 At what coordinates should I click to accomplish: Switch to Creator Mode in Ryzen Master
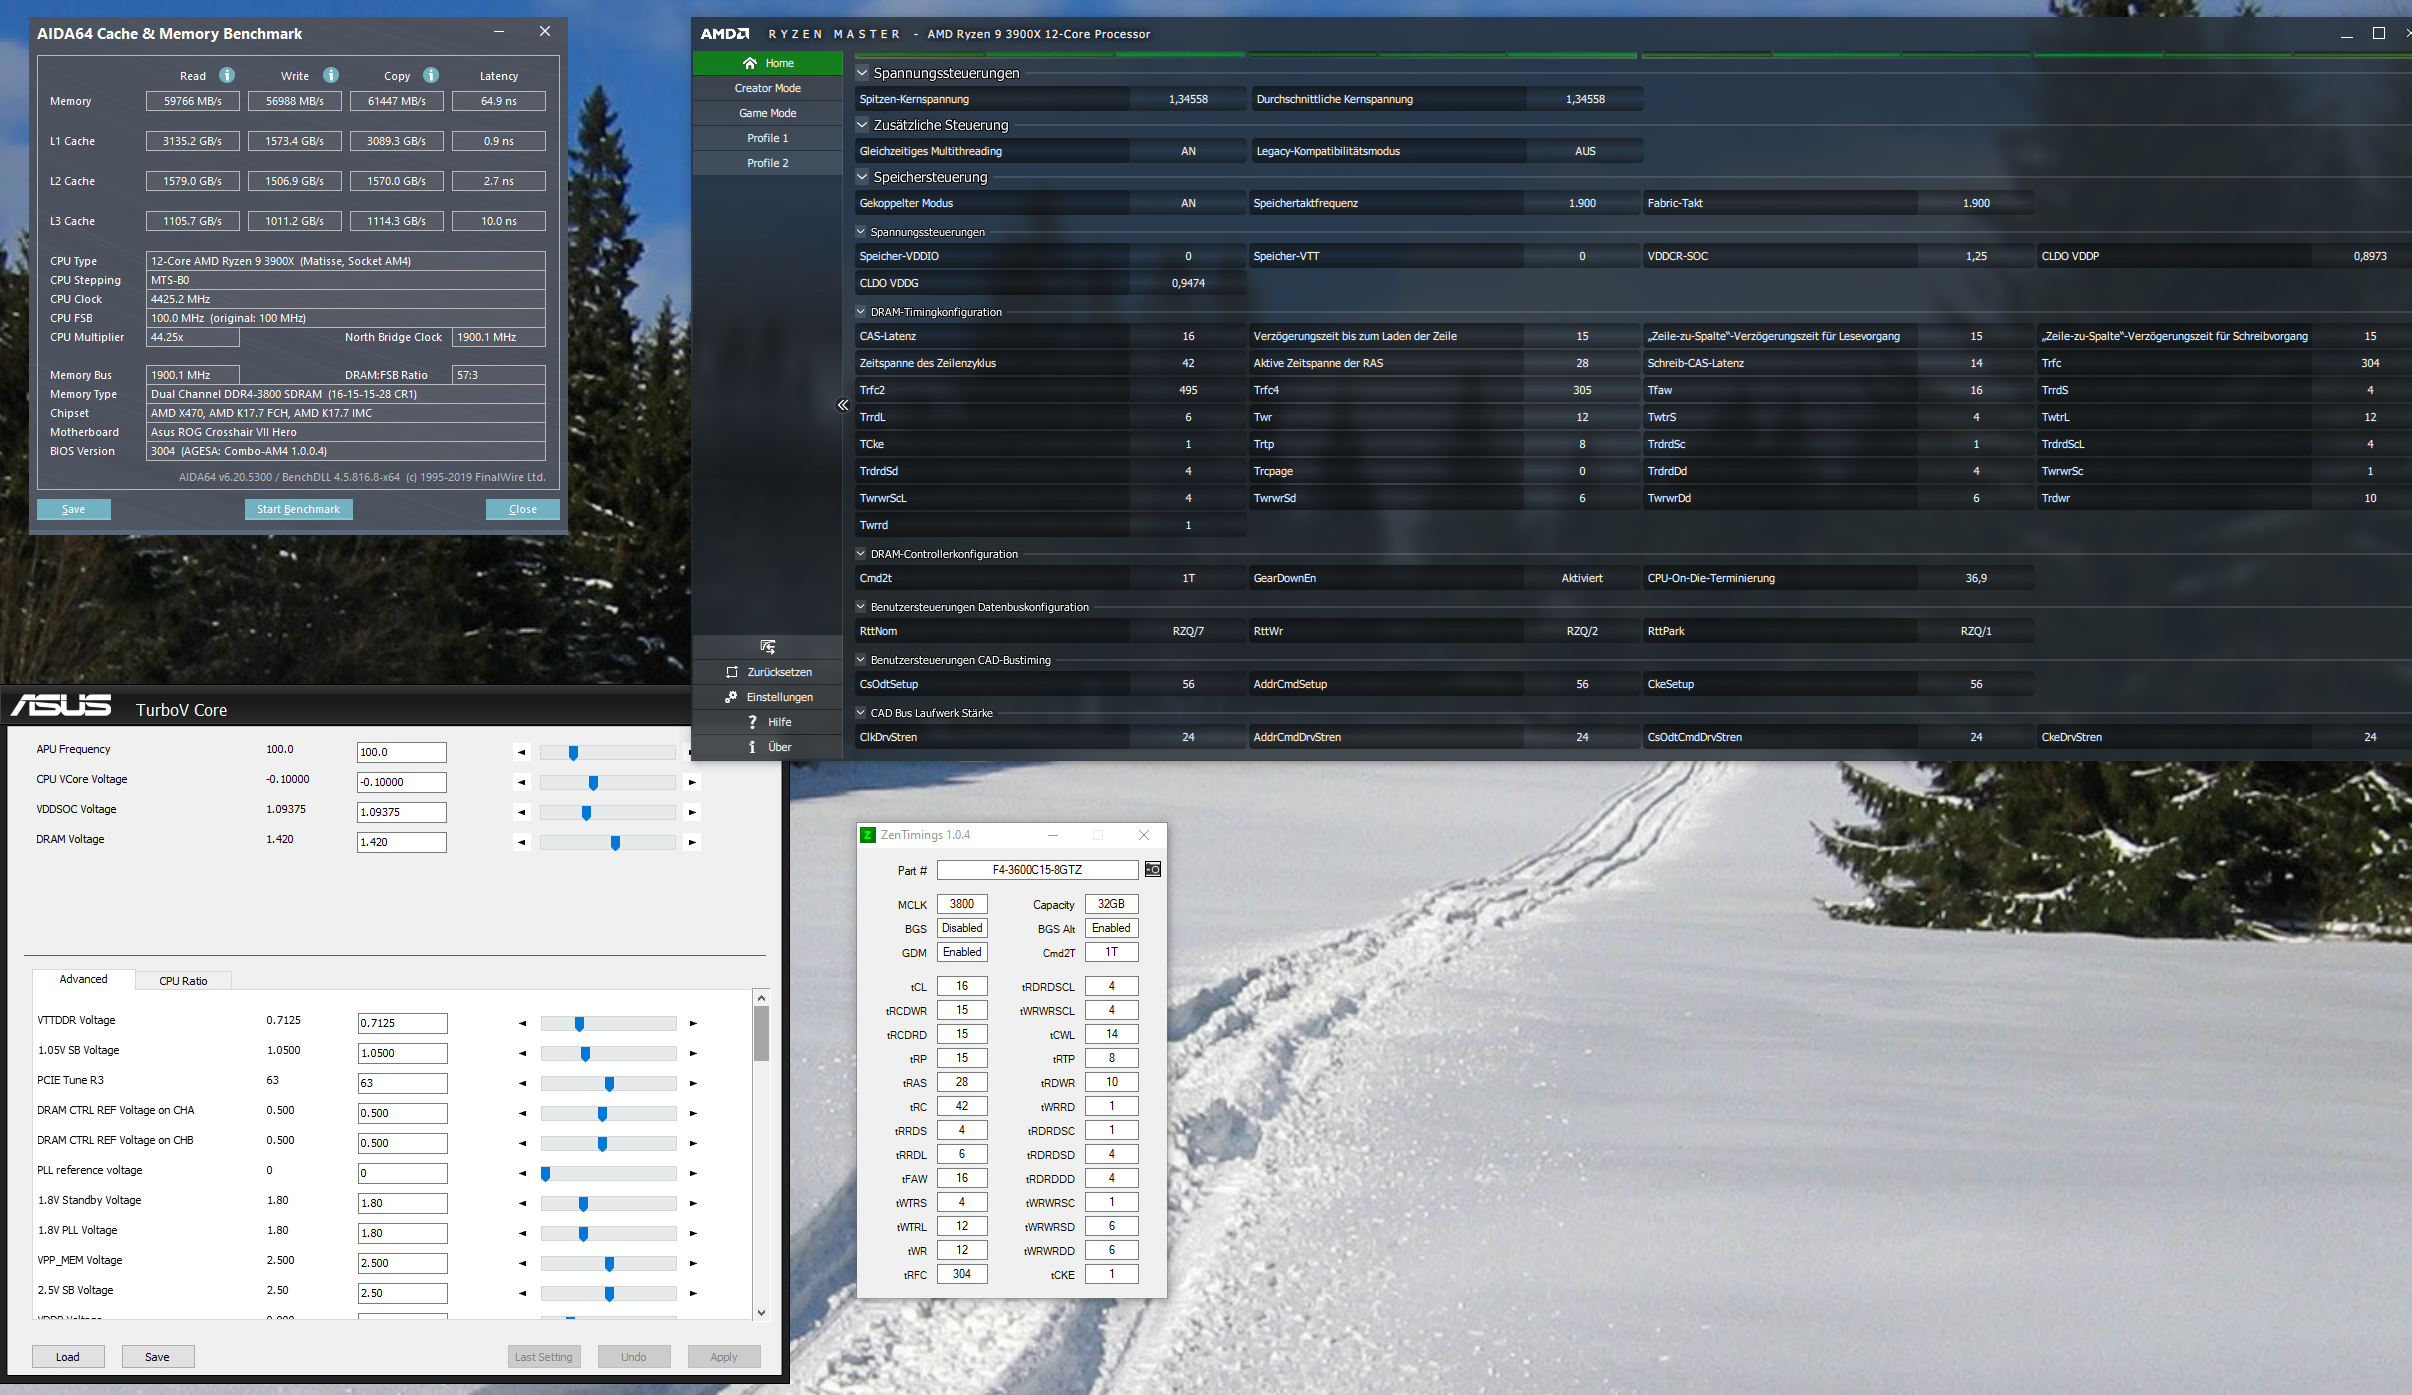point(768,88)
